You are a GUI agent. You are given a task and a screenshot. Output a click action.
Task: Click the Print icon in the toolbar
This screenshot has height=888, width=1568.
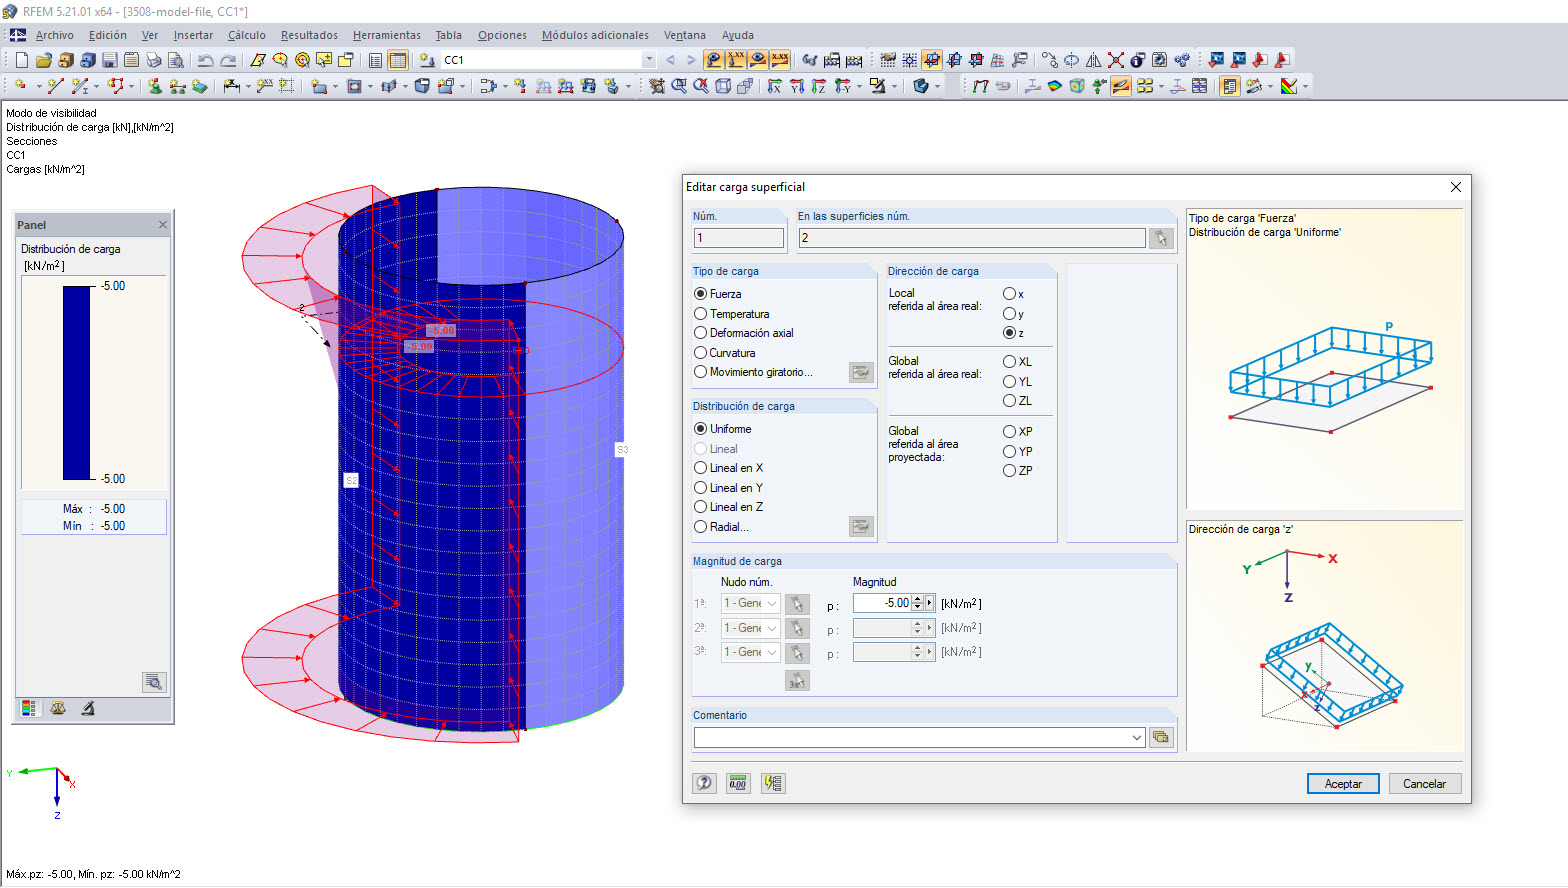tap(154, 60)
